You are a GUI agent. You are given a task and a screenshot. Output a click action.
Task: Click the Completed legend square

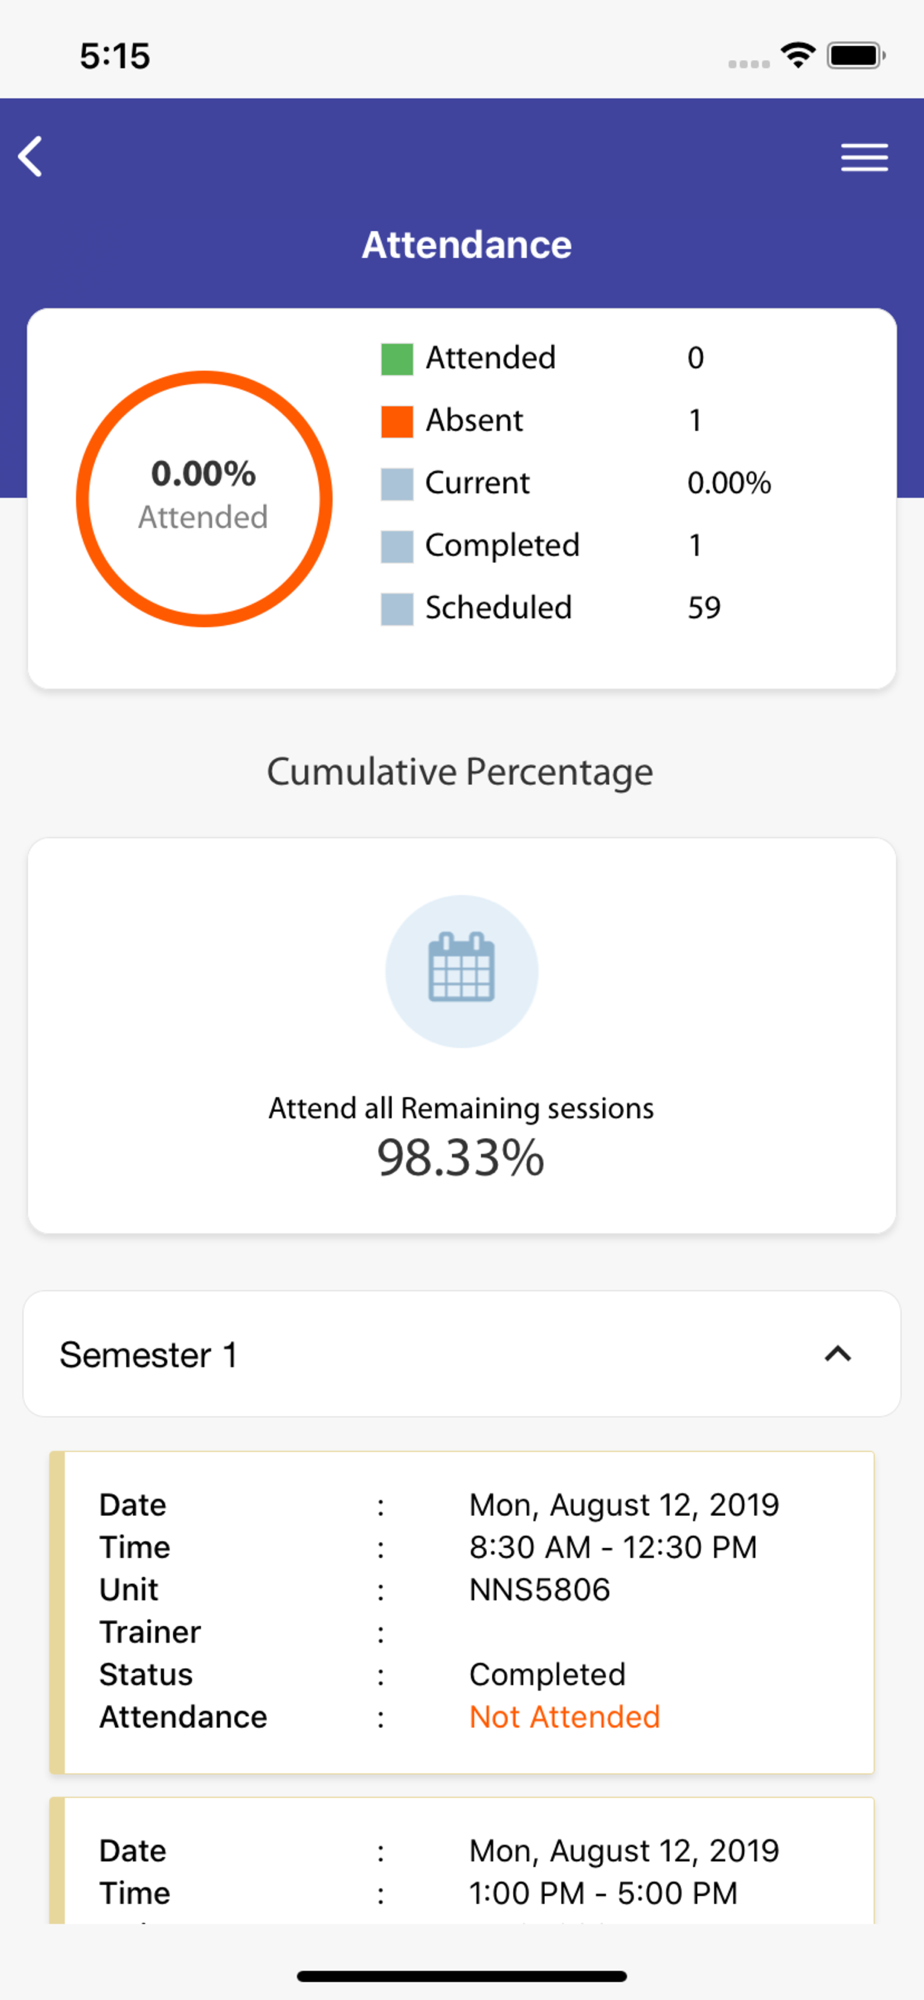397,546
